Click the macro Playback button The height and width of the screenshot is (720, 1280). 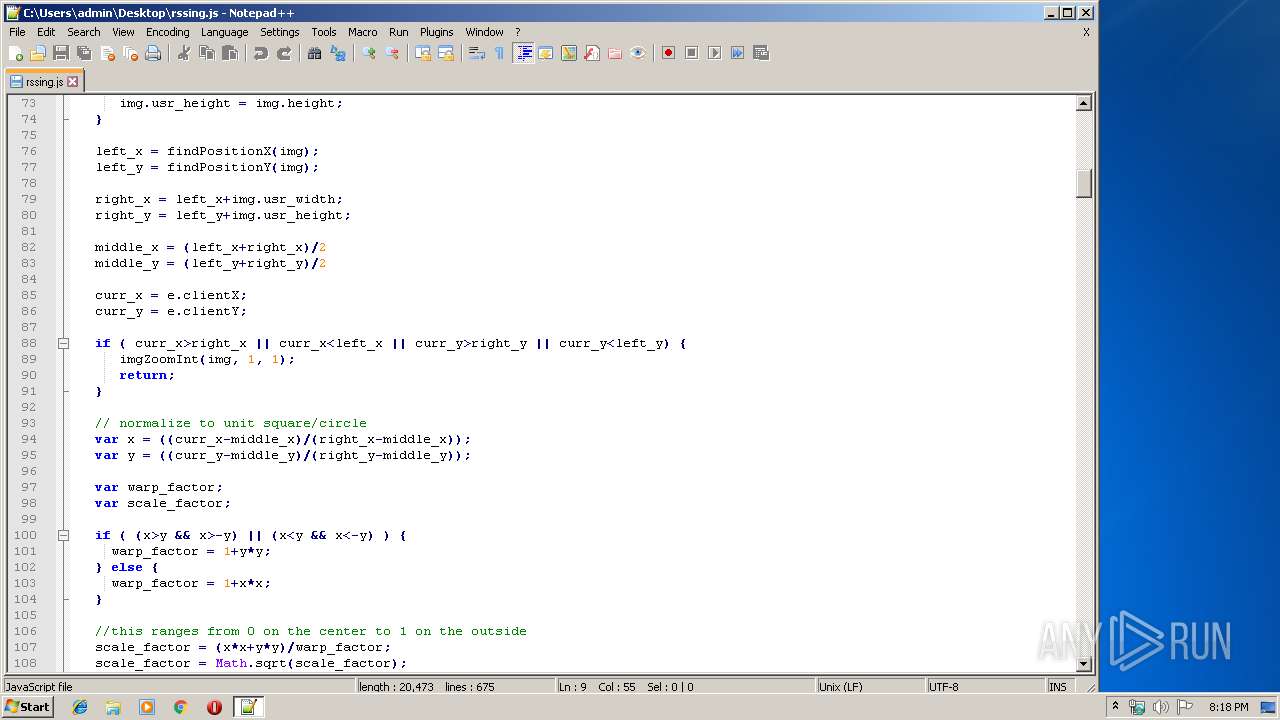714,53
